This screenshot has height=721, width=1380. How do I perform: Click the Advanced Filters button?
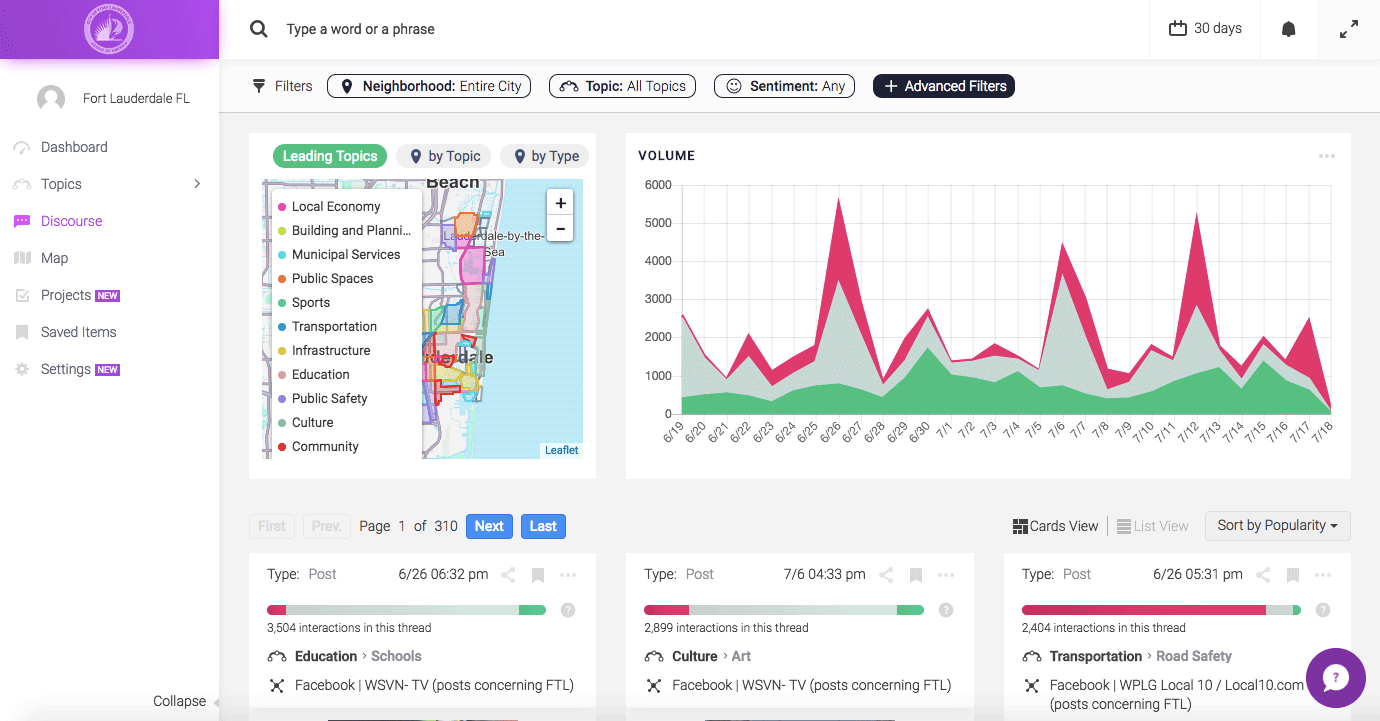(944, 86)
